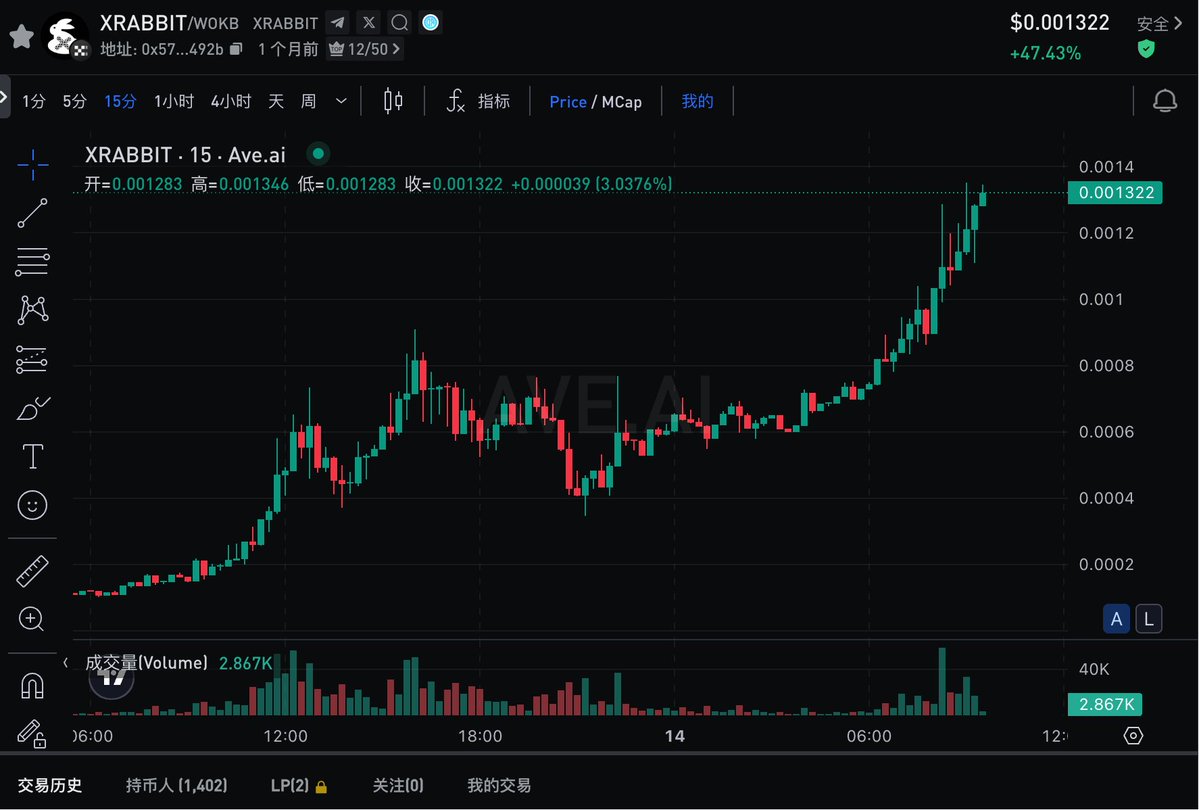Switch chart to MCap mode
Viewport: 1199px width, 810px height.
pos(622,102)
